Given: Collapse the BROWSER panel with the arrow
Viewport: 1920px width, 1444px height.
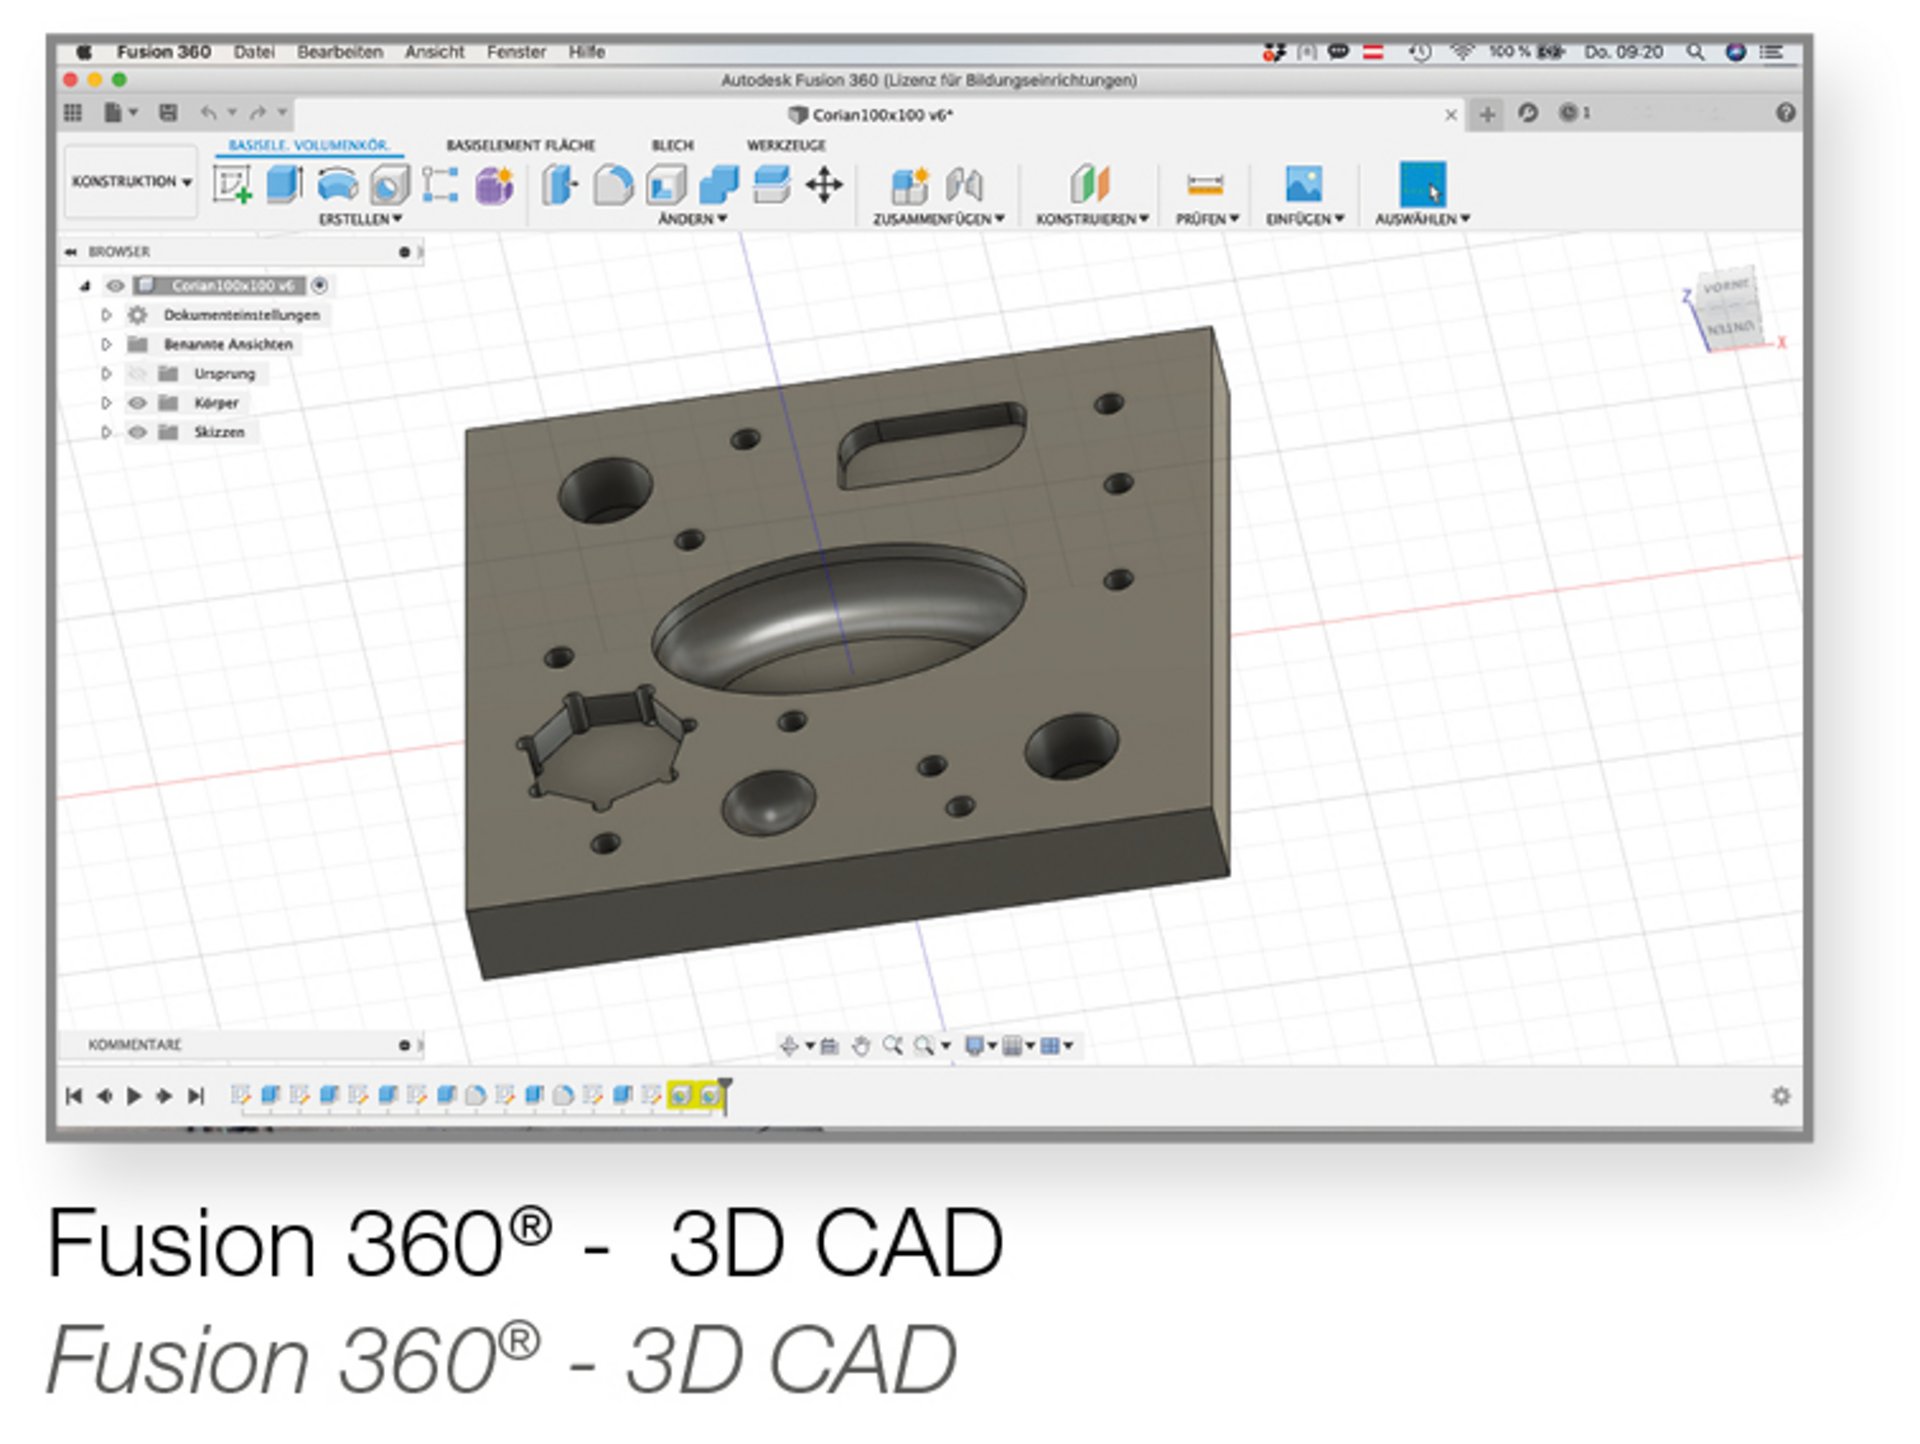Looking at the screenshot, I should coord(71,252).
